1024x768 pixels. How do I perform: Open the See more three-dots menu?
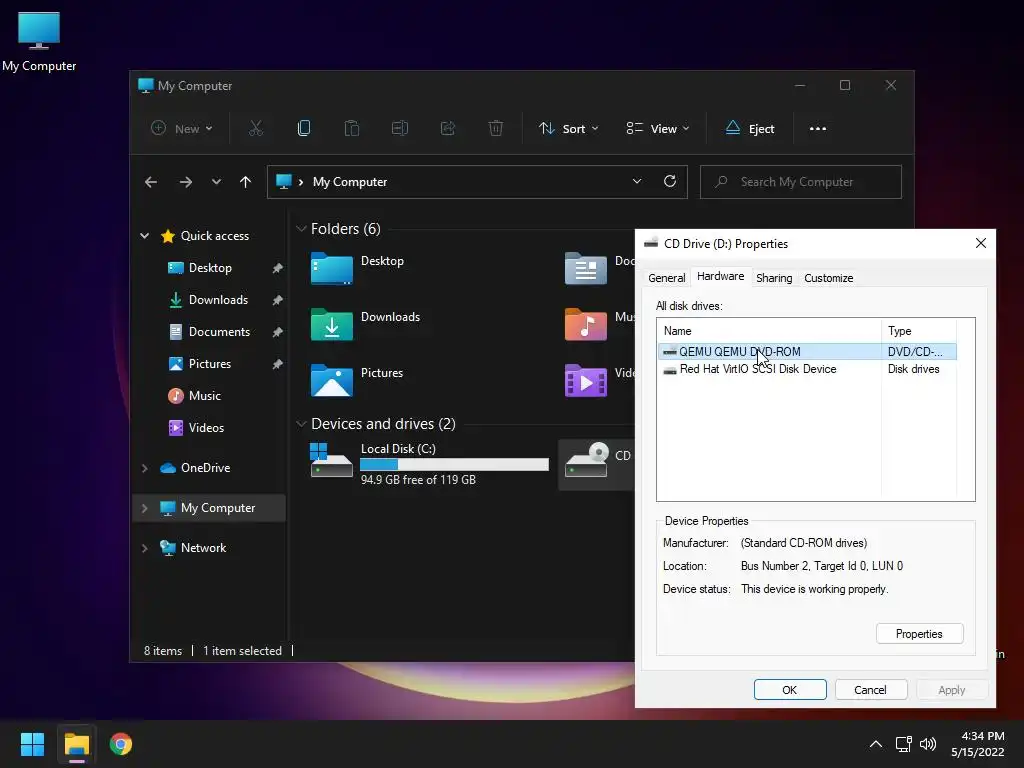click(x=818, y=129)
